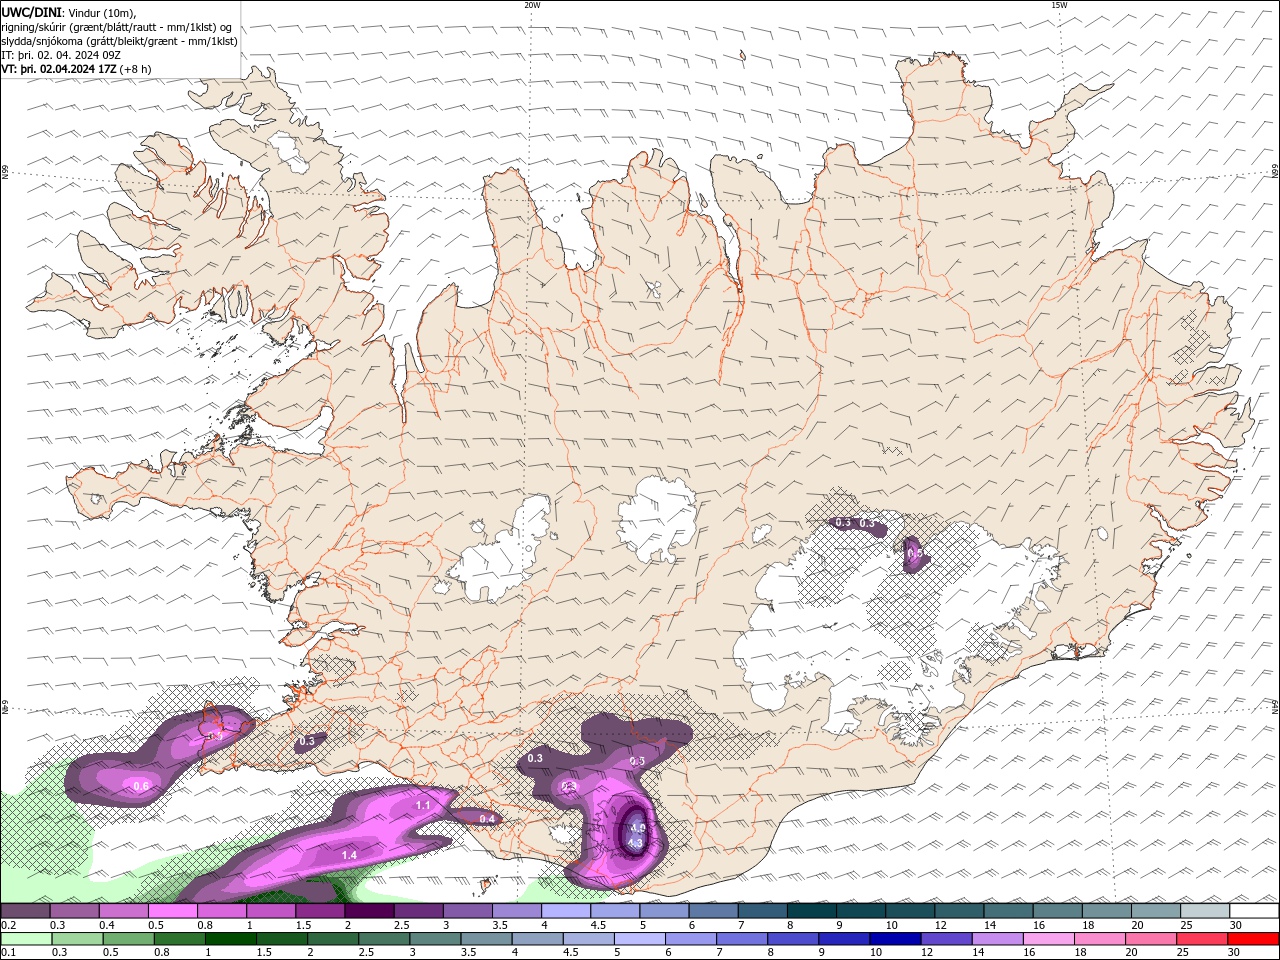Click the light lavender 4 swatch in upper scale
1280x960 pixels.
(566, 911)
